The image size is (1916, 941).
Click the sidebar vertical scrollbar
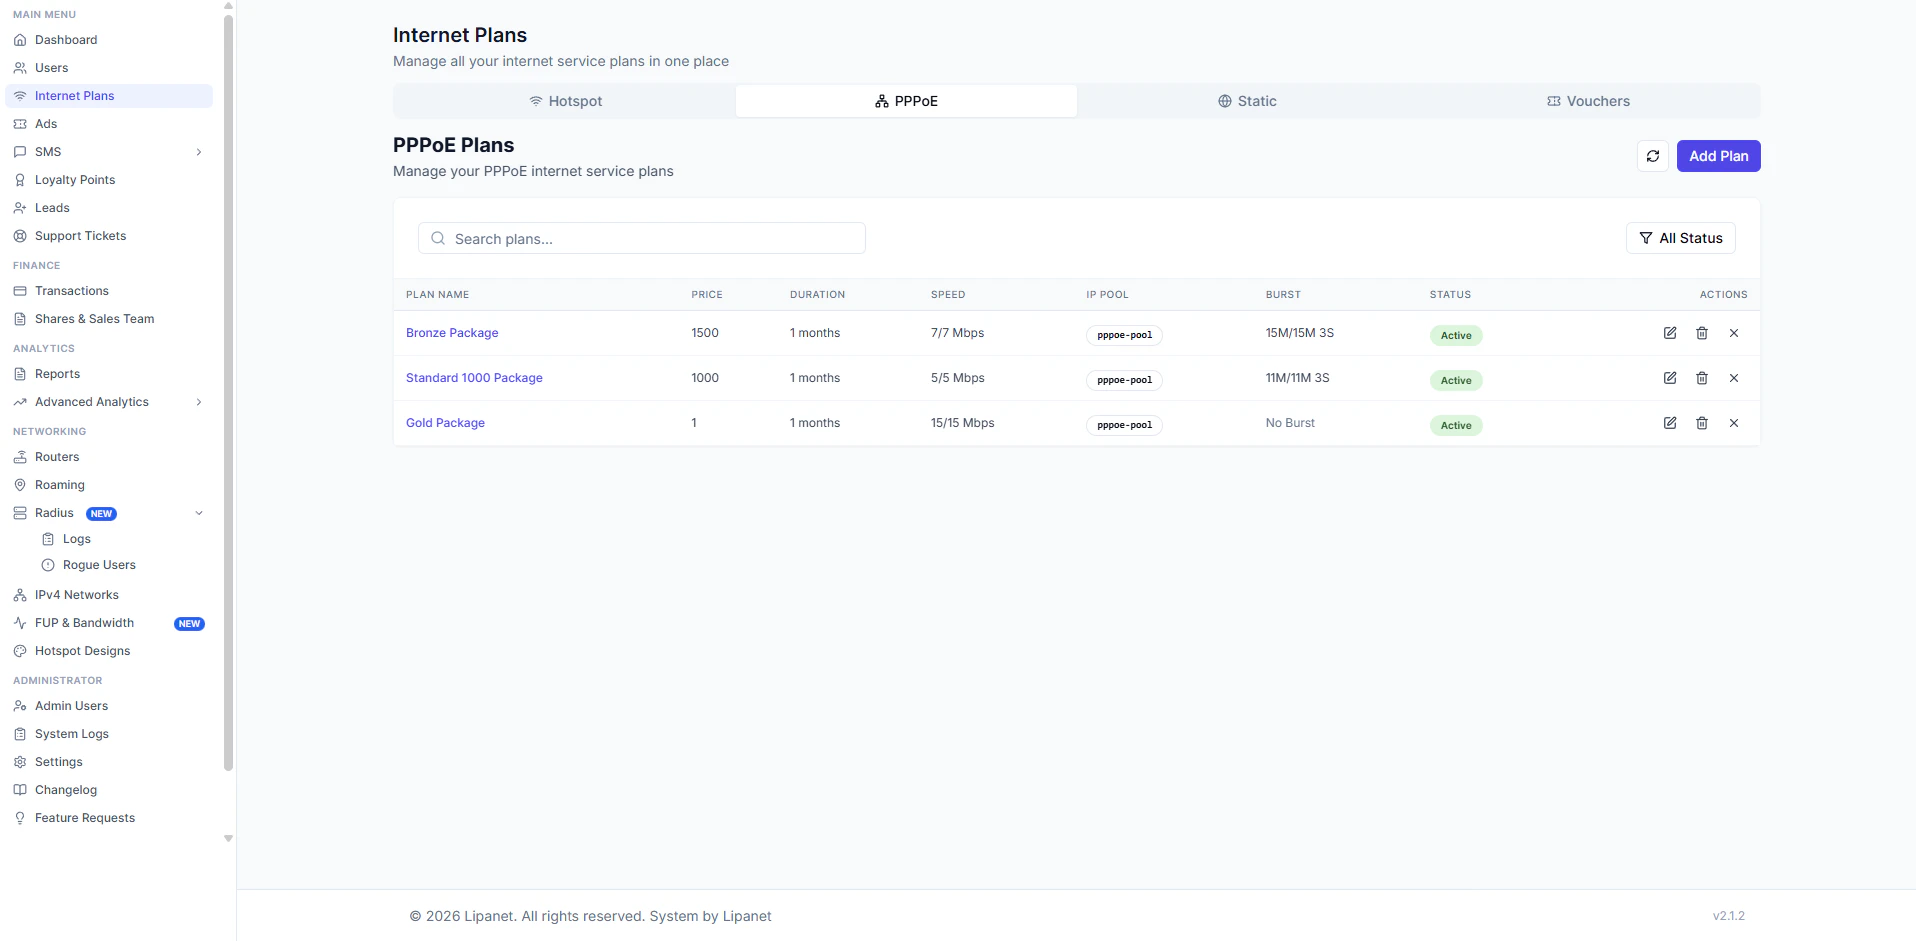tap(228, 392)
